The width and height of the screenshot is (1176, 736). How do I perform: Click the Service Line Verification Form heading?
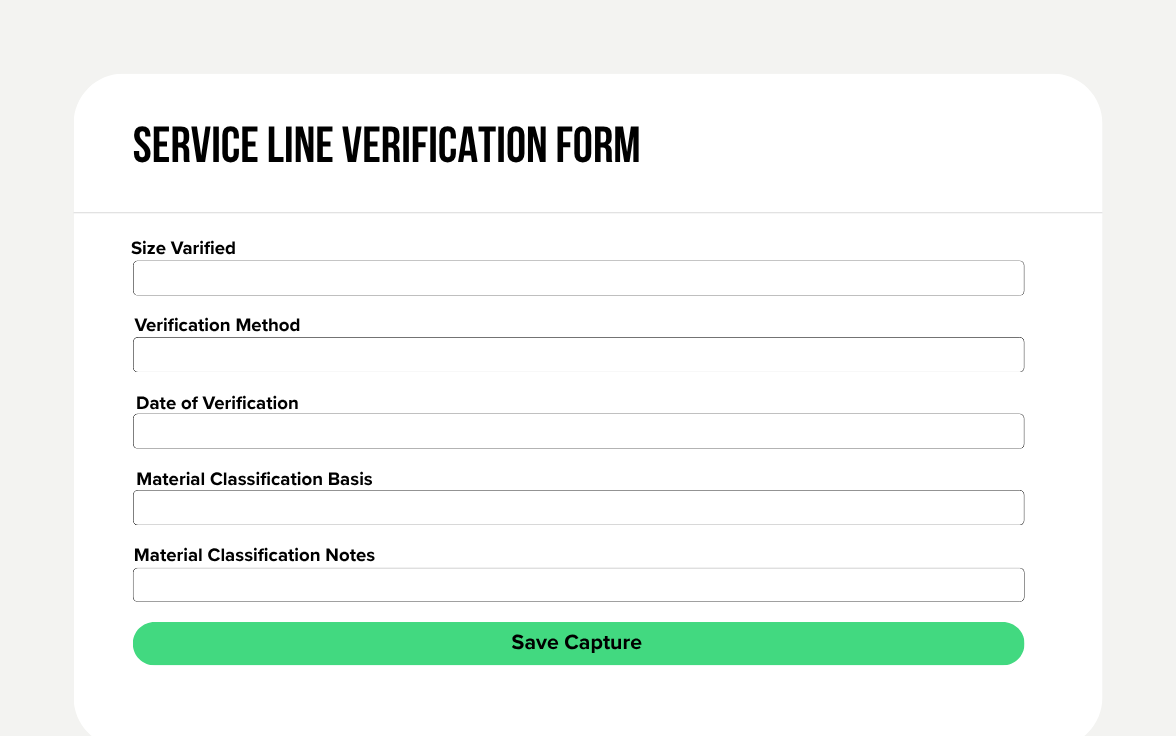pos(386,146)
